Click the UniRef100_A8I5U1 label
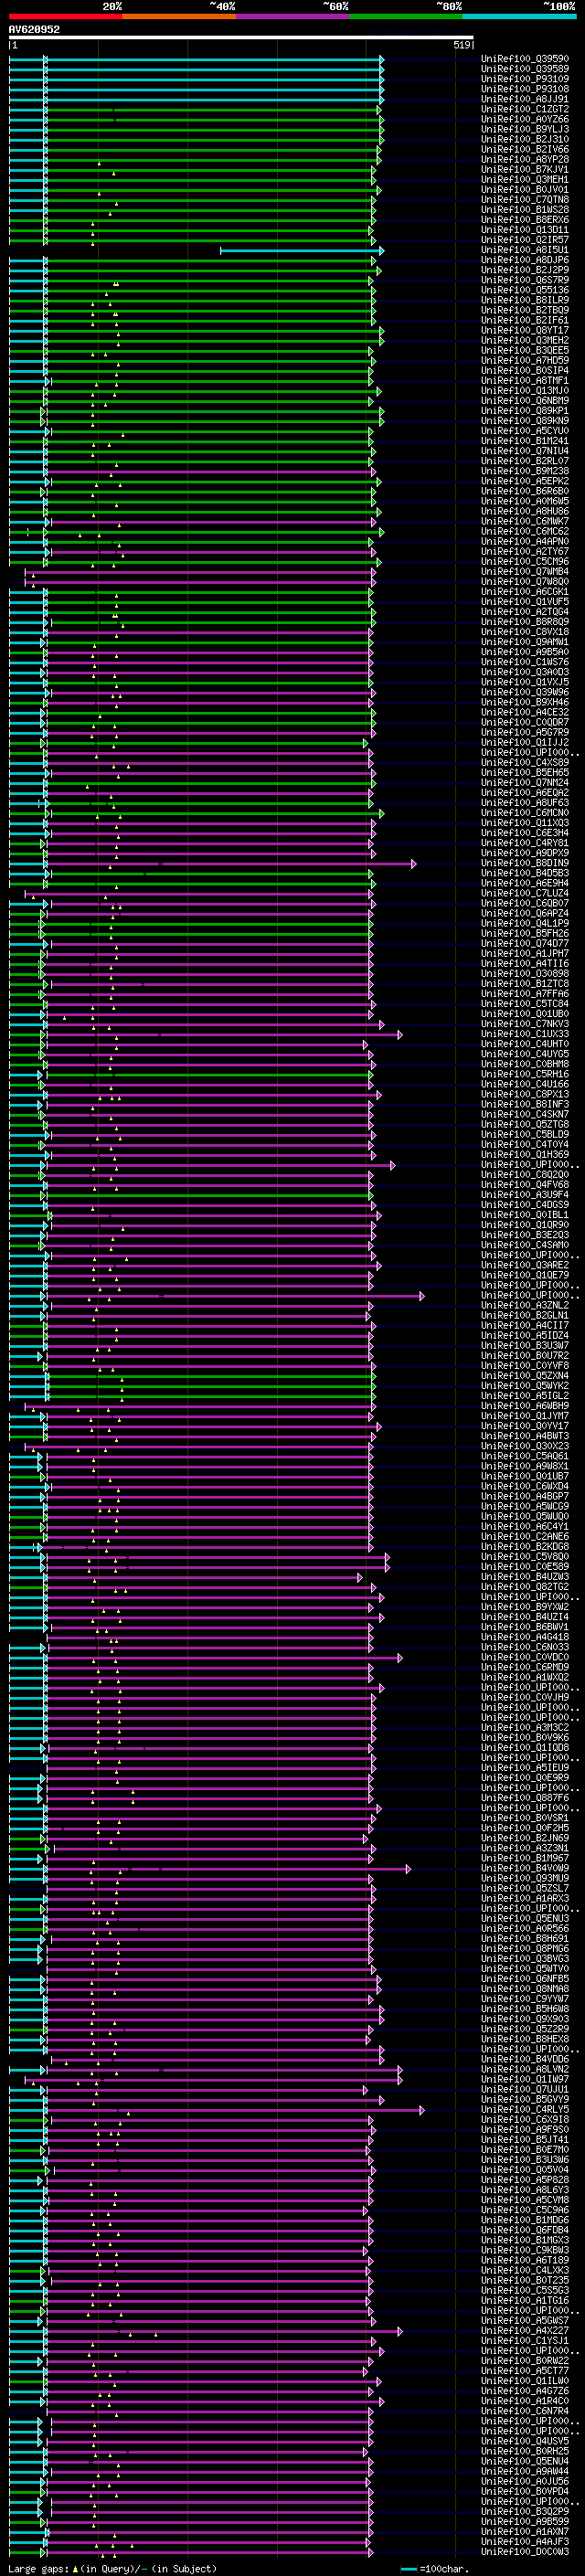 click(x=525, y=250)
